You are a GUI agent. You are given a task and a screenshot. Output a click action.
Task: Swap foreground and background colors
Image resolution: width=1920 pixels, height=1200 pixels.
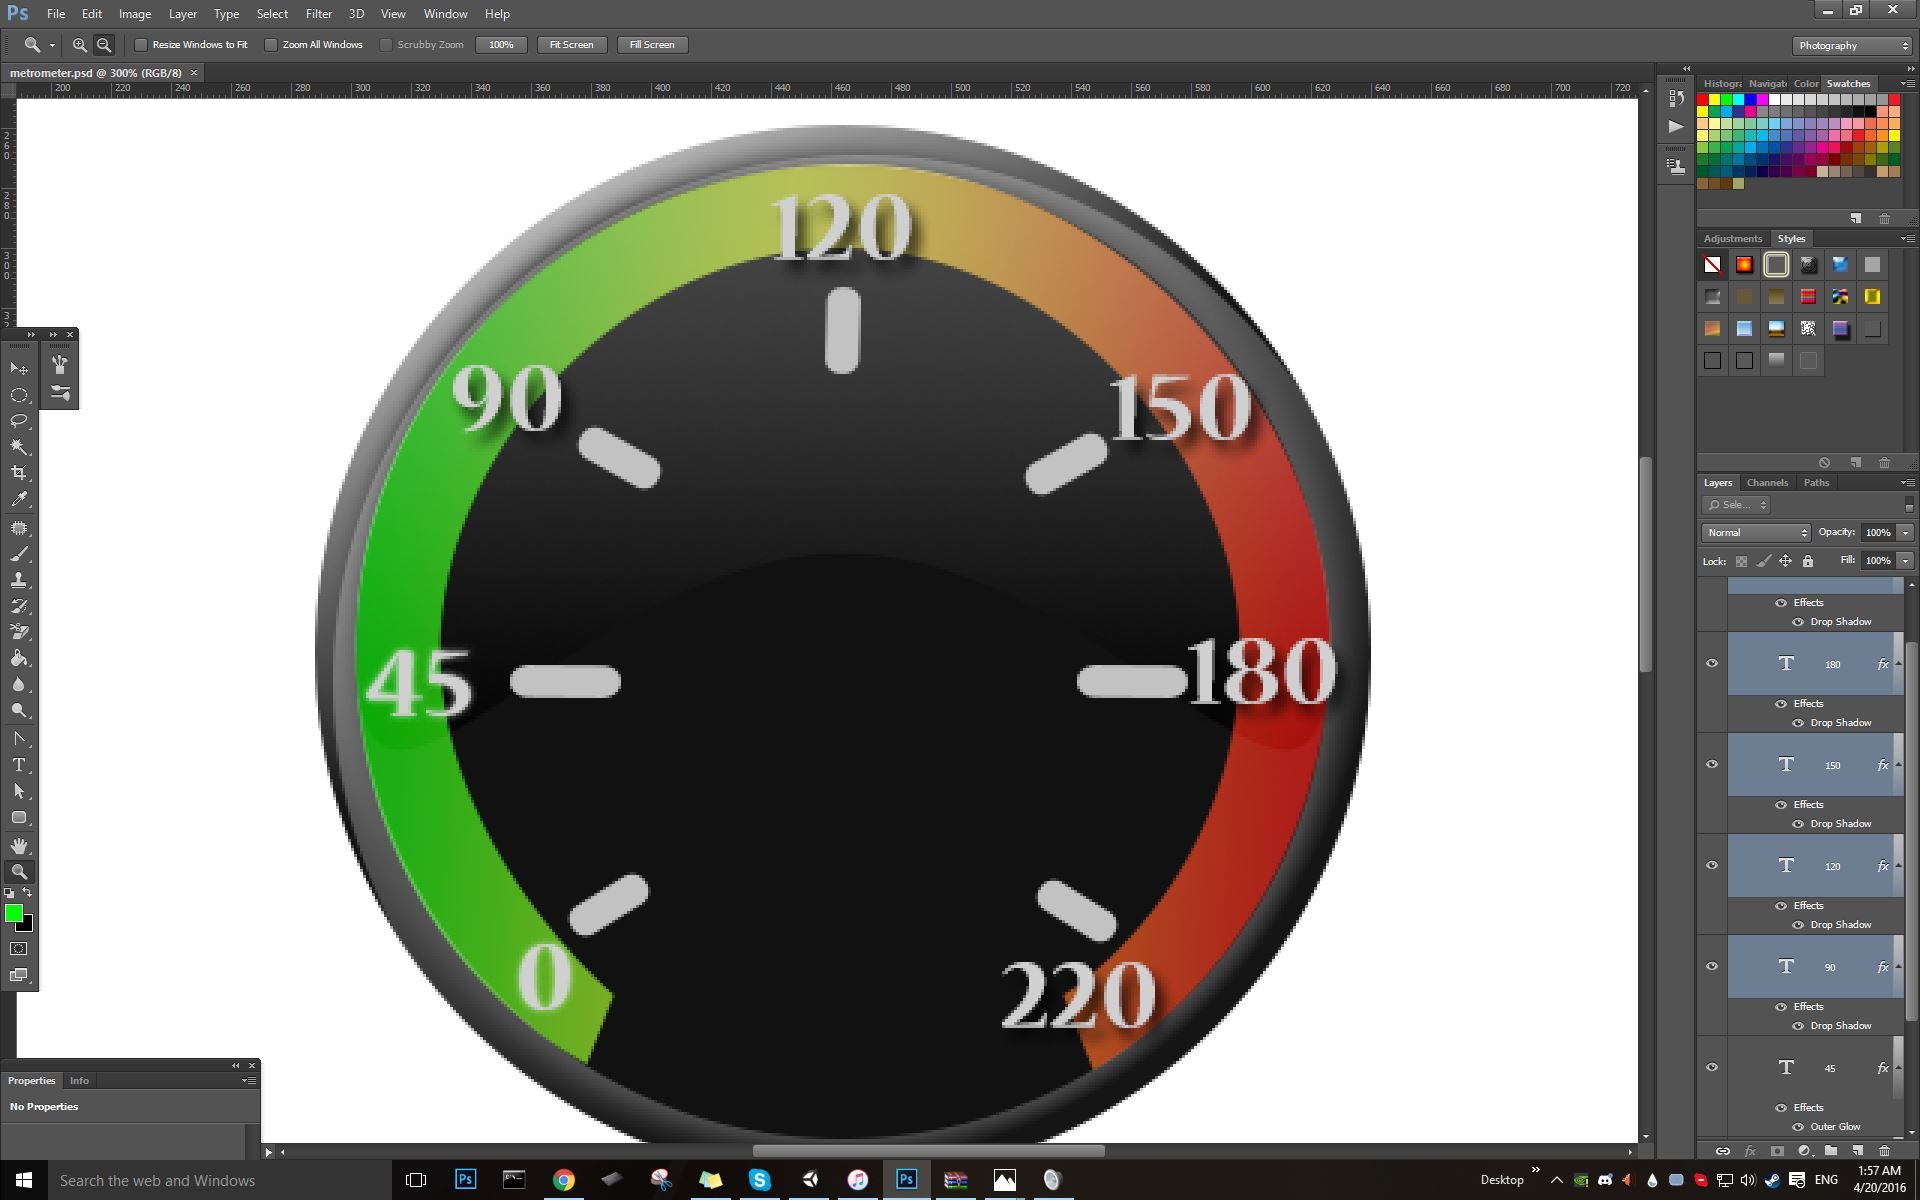(28, 893)
